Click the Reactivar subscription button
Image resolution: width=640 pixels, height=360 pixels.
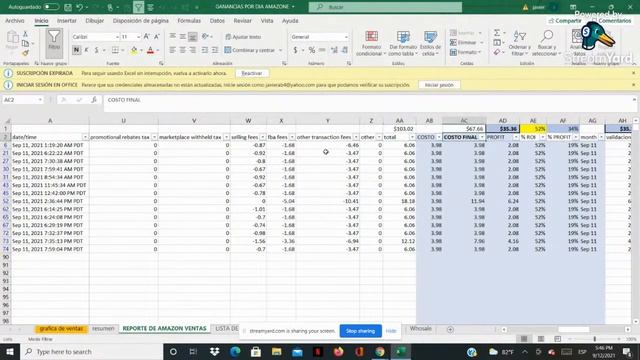[251, 73]
